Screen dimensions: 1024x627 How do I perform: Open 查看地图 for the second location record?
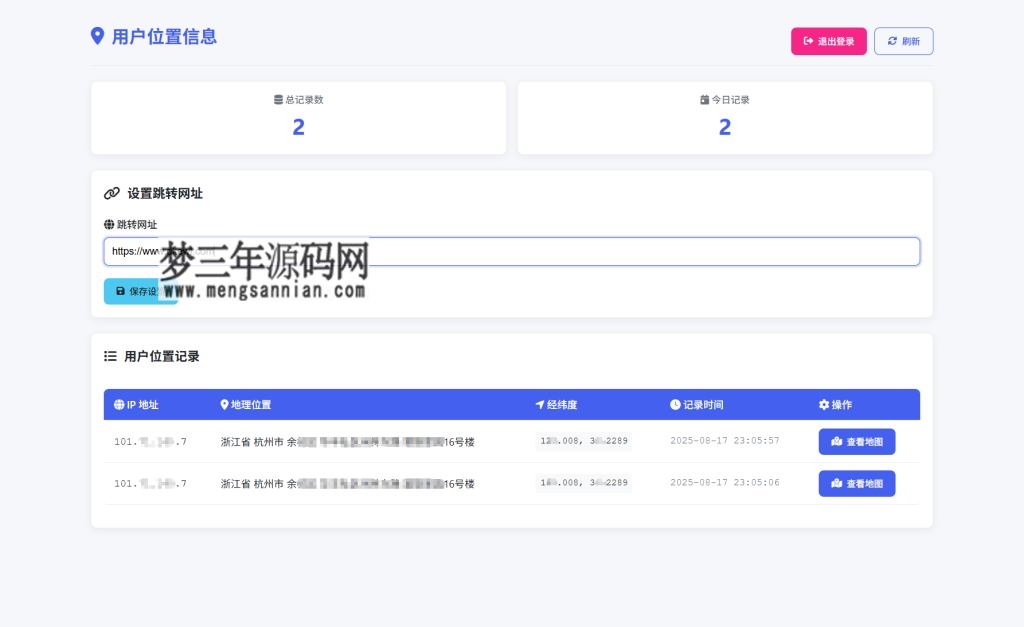(857, 483)
